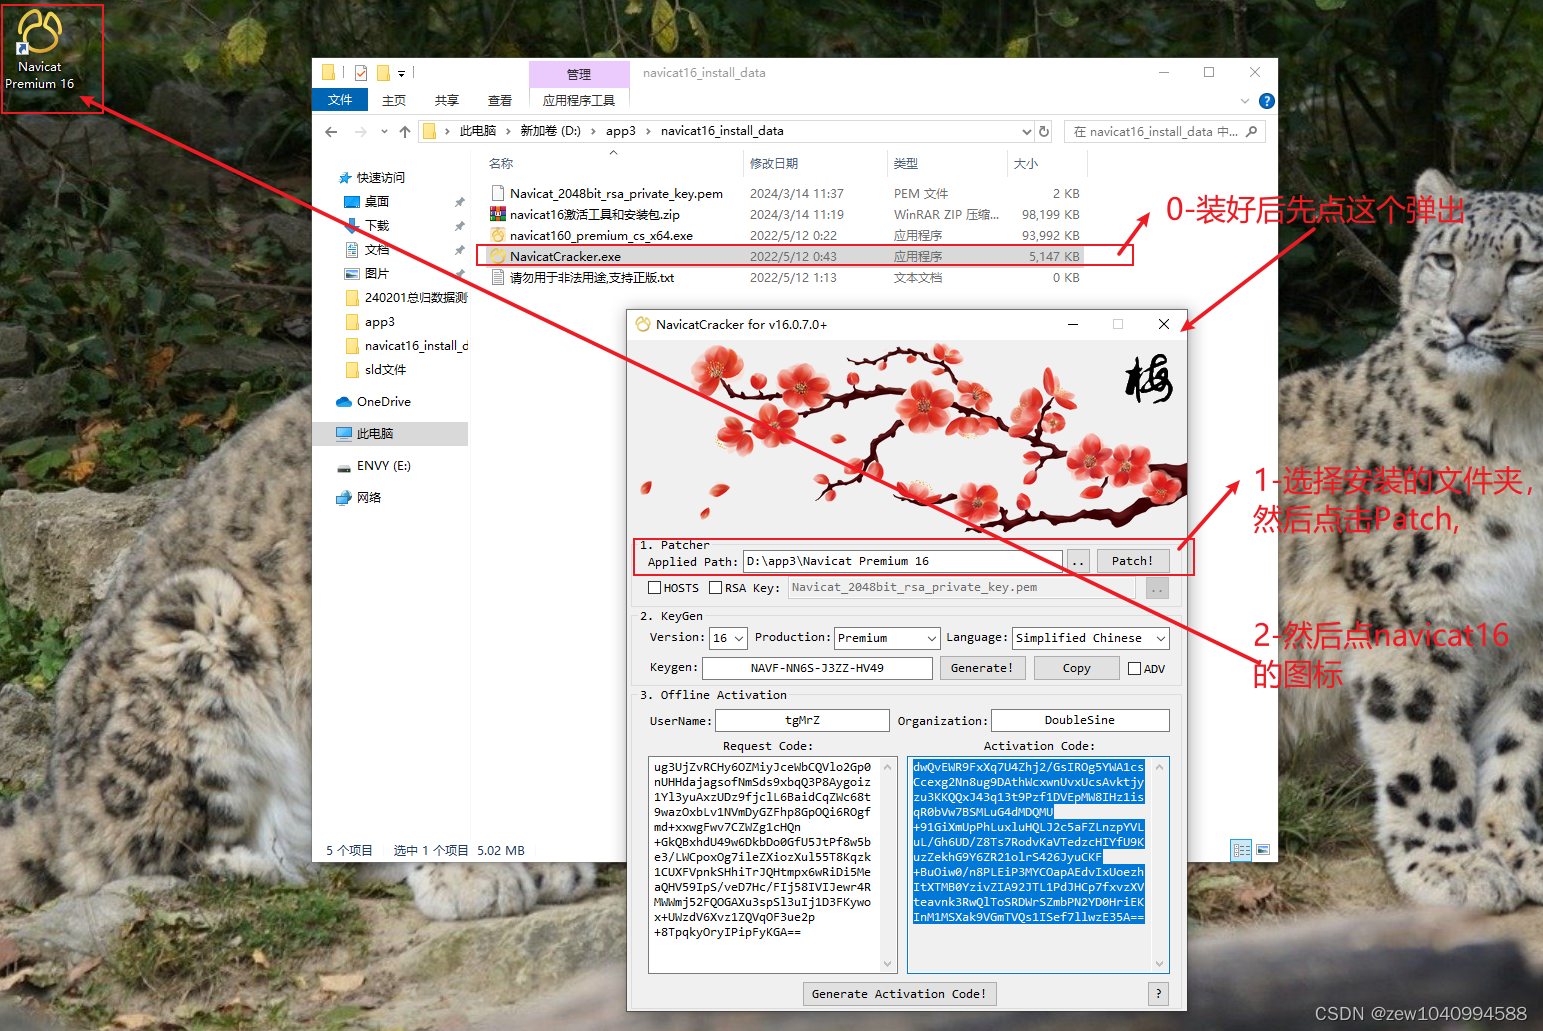
Task: Expand the Explorer ribbon chevron
Action: (1245, 101)
